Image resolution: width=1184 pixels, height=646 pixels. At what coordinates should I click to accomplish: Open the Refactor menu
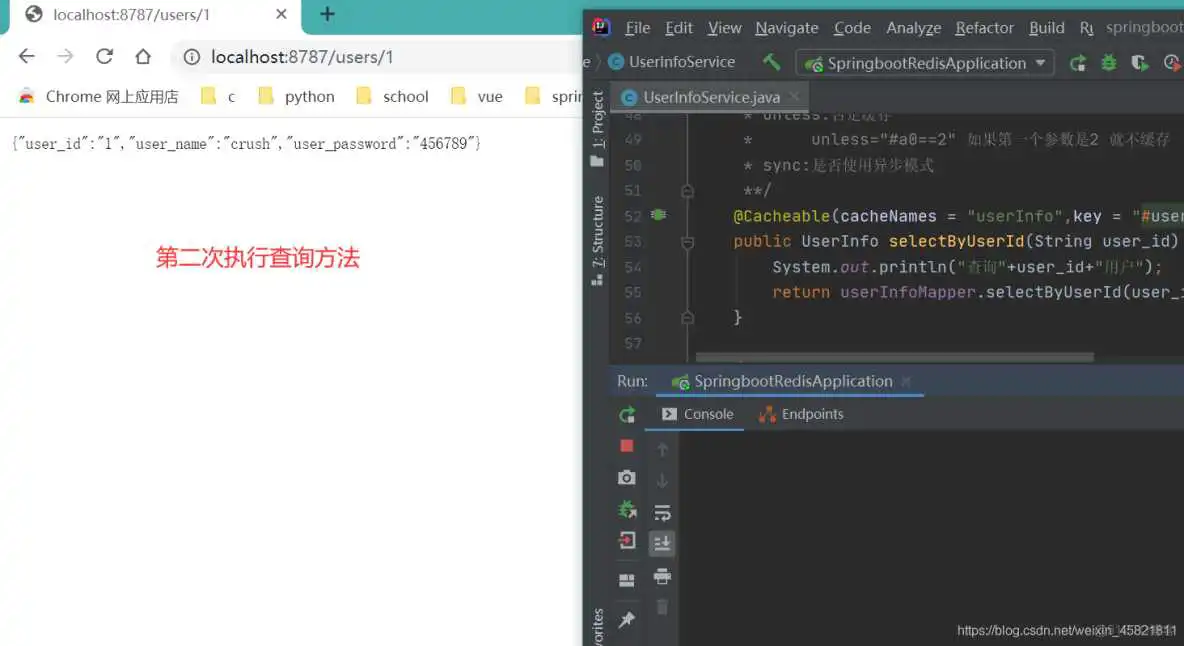point(984,27)
